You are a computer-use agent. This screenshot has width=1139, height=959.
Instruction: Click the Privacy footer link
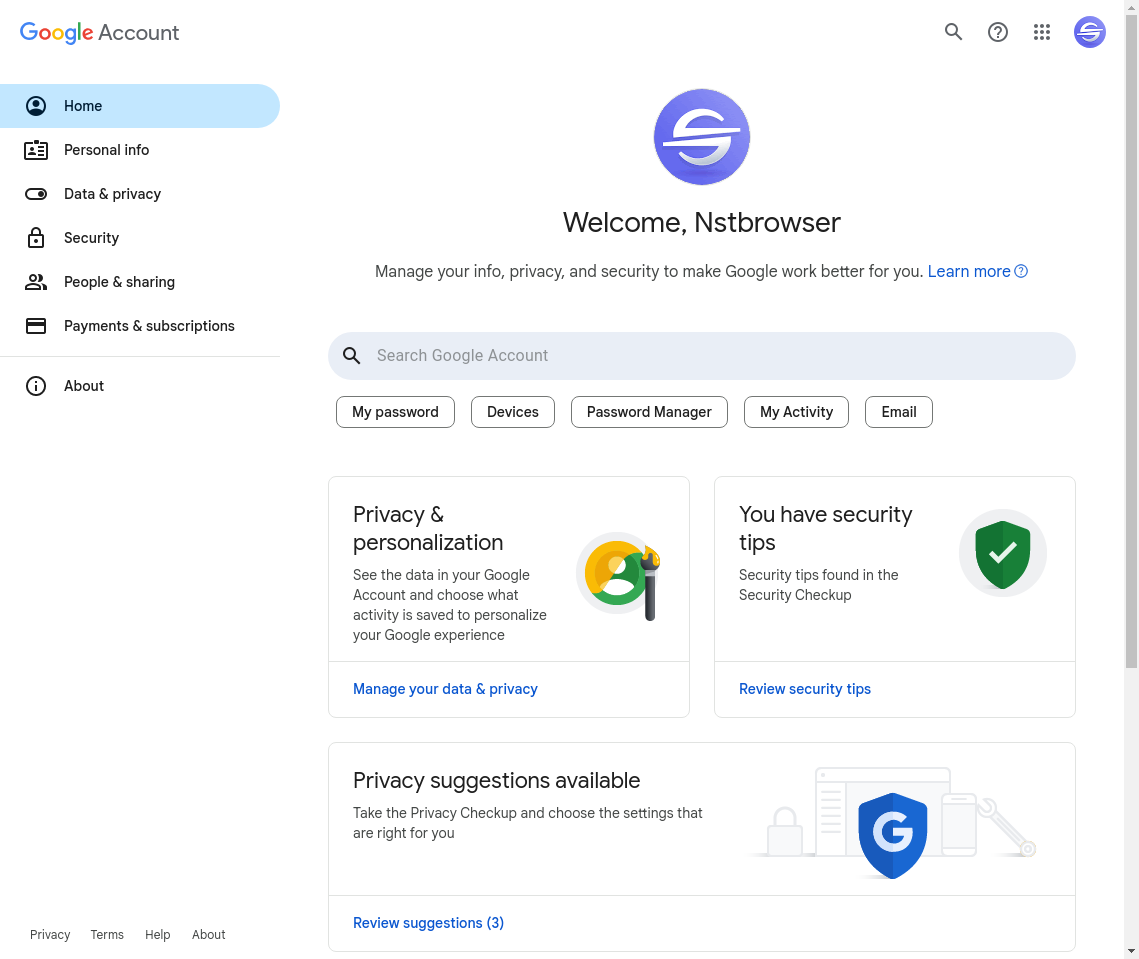[x=50, y=934]
